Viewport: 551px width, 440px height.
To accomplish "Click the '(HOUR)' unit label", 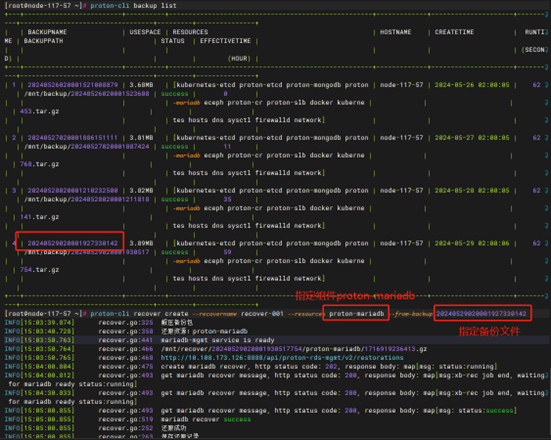I will pos(239,58).
